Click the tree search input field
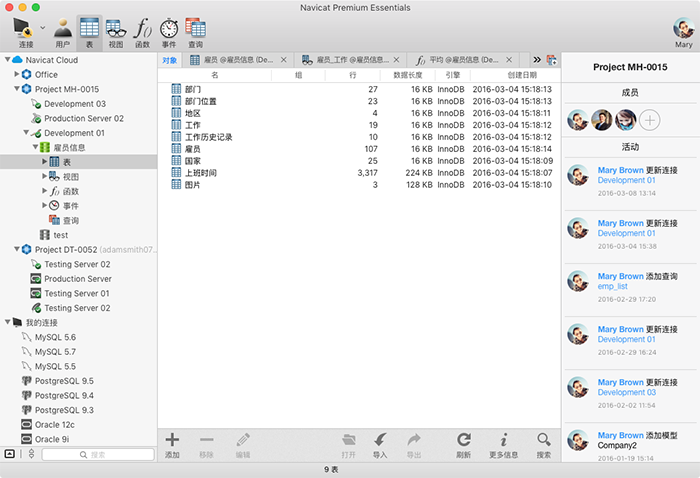This screenshot has height=478, width=700. tap(98, 454)
